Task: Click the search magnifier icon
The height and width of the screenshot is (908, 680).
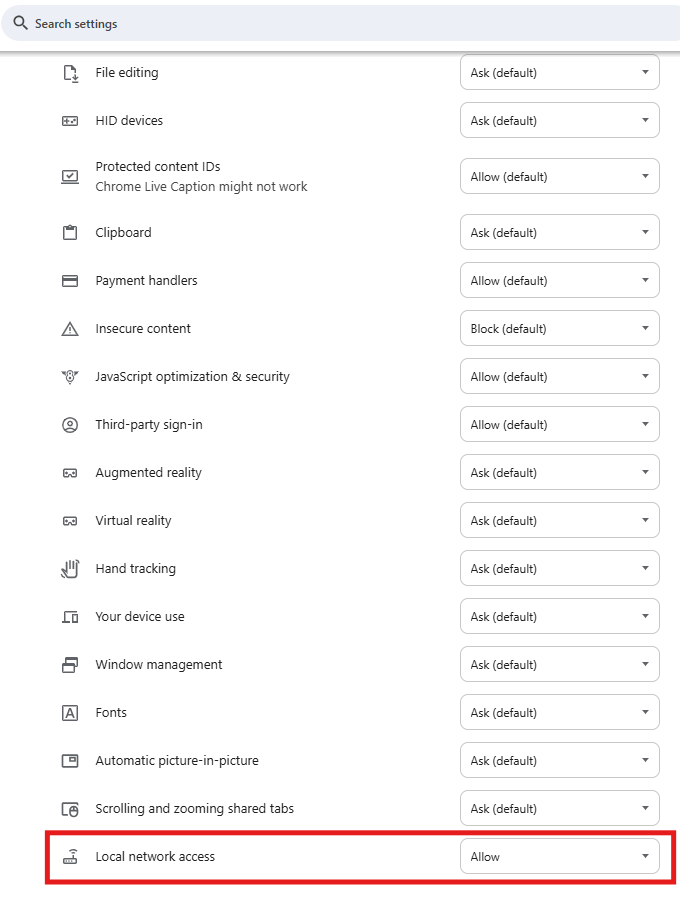Action: [x=20, y=23]
